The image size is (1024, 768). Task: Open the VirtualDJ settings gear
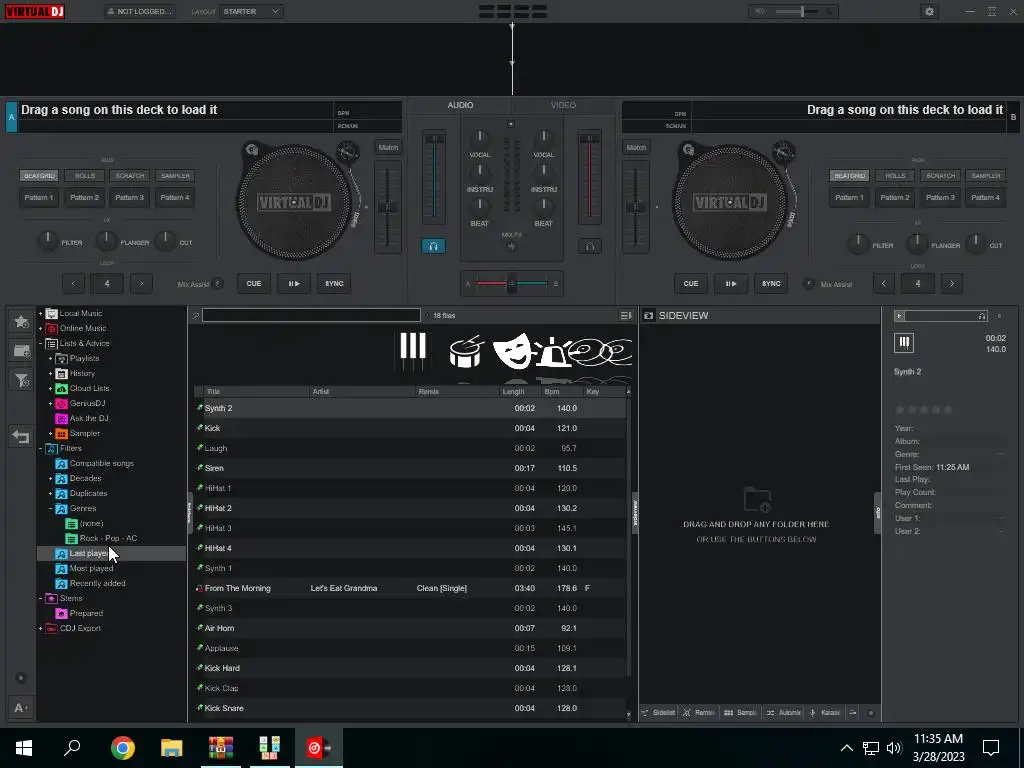point(929,11)
